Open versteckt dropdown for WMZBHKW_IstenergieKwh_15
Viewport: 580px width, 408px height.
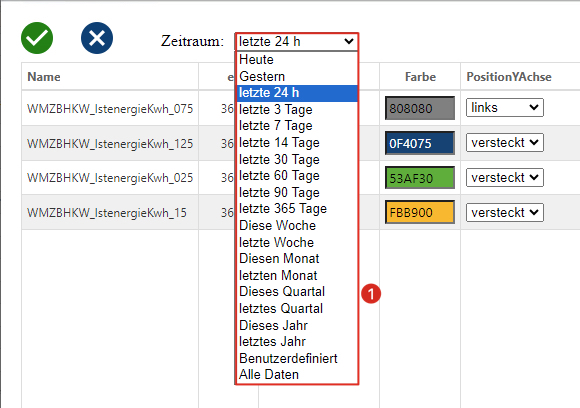point(505,212)
